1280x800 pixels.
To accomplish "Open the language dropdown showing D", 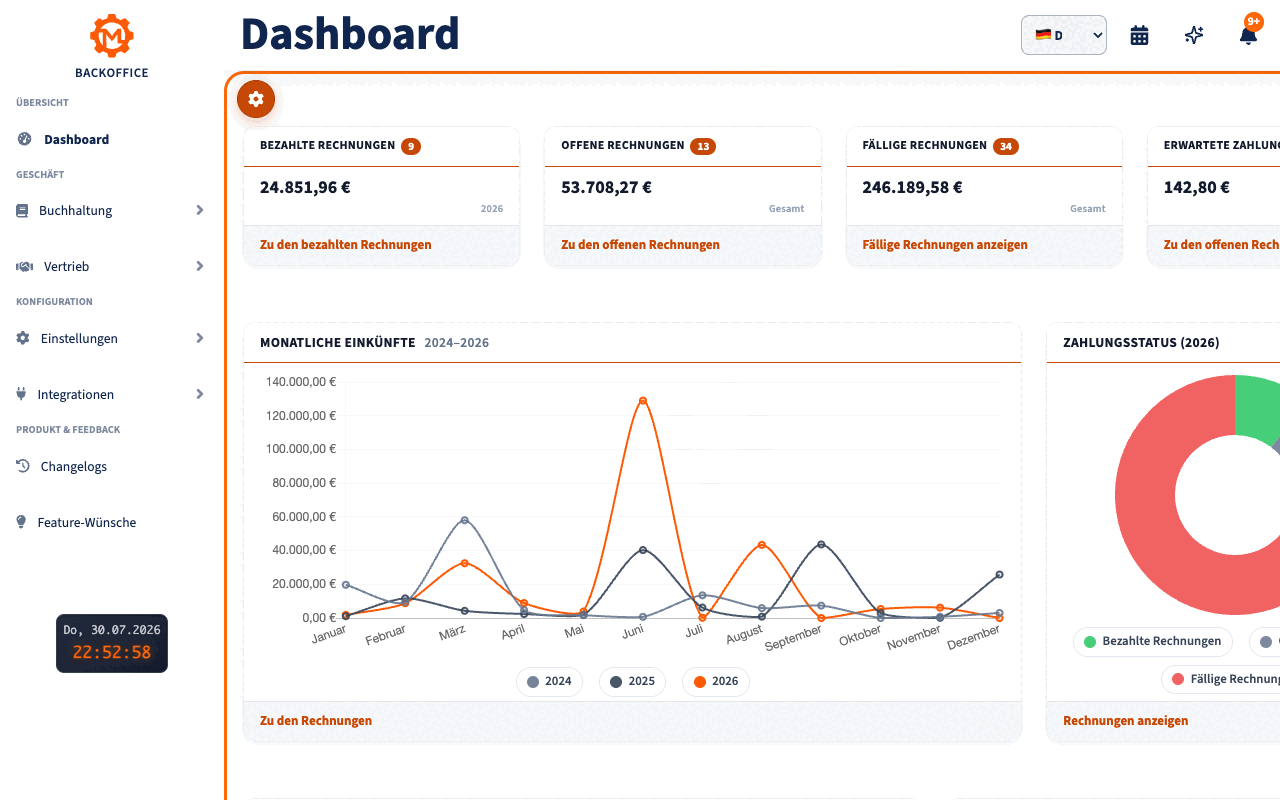I will 1063,35.
